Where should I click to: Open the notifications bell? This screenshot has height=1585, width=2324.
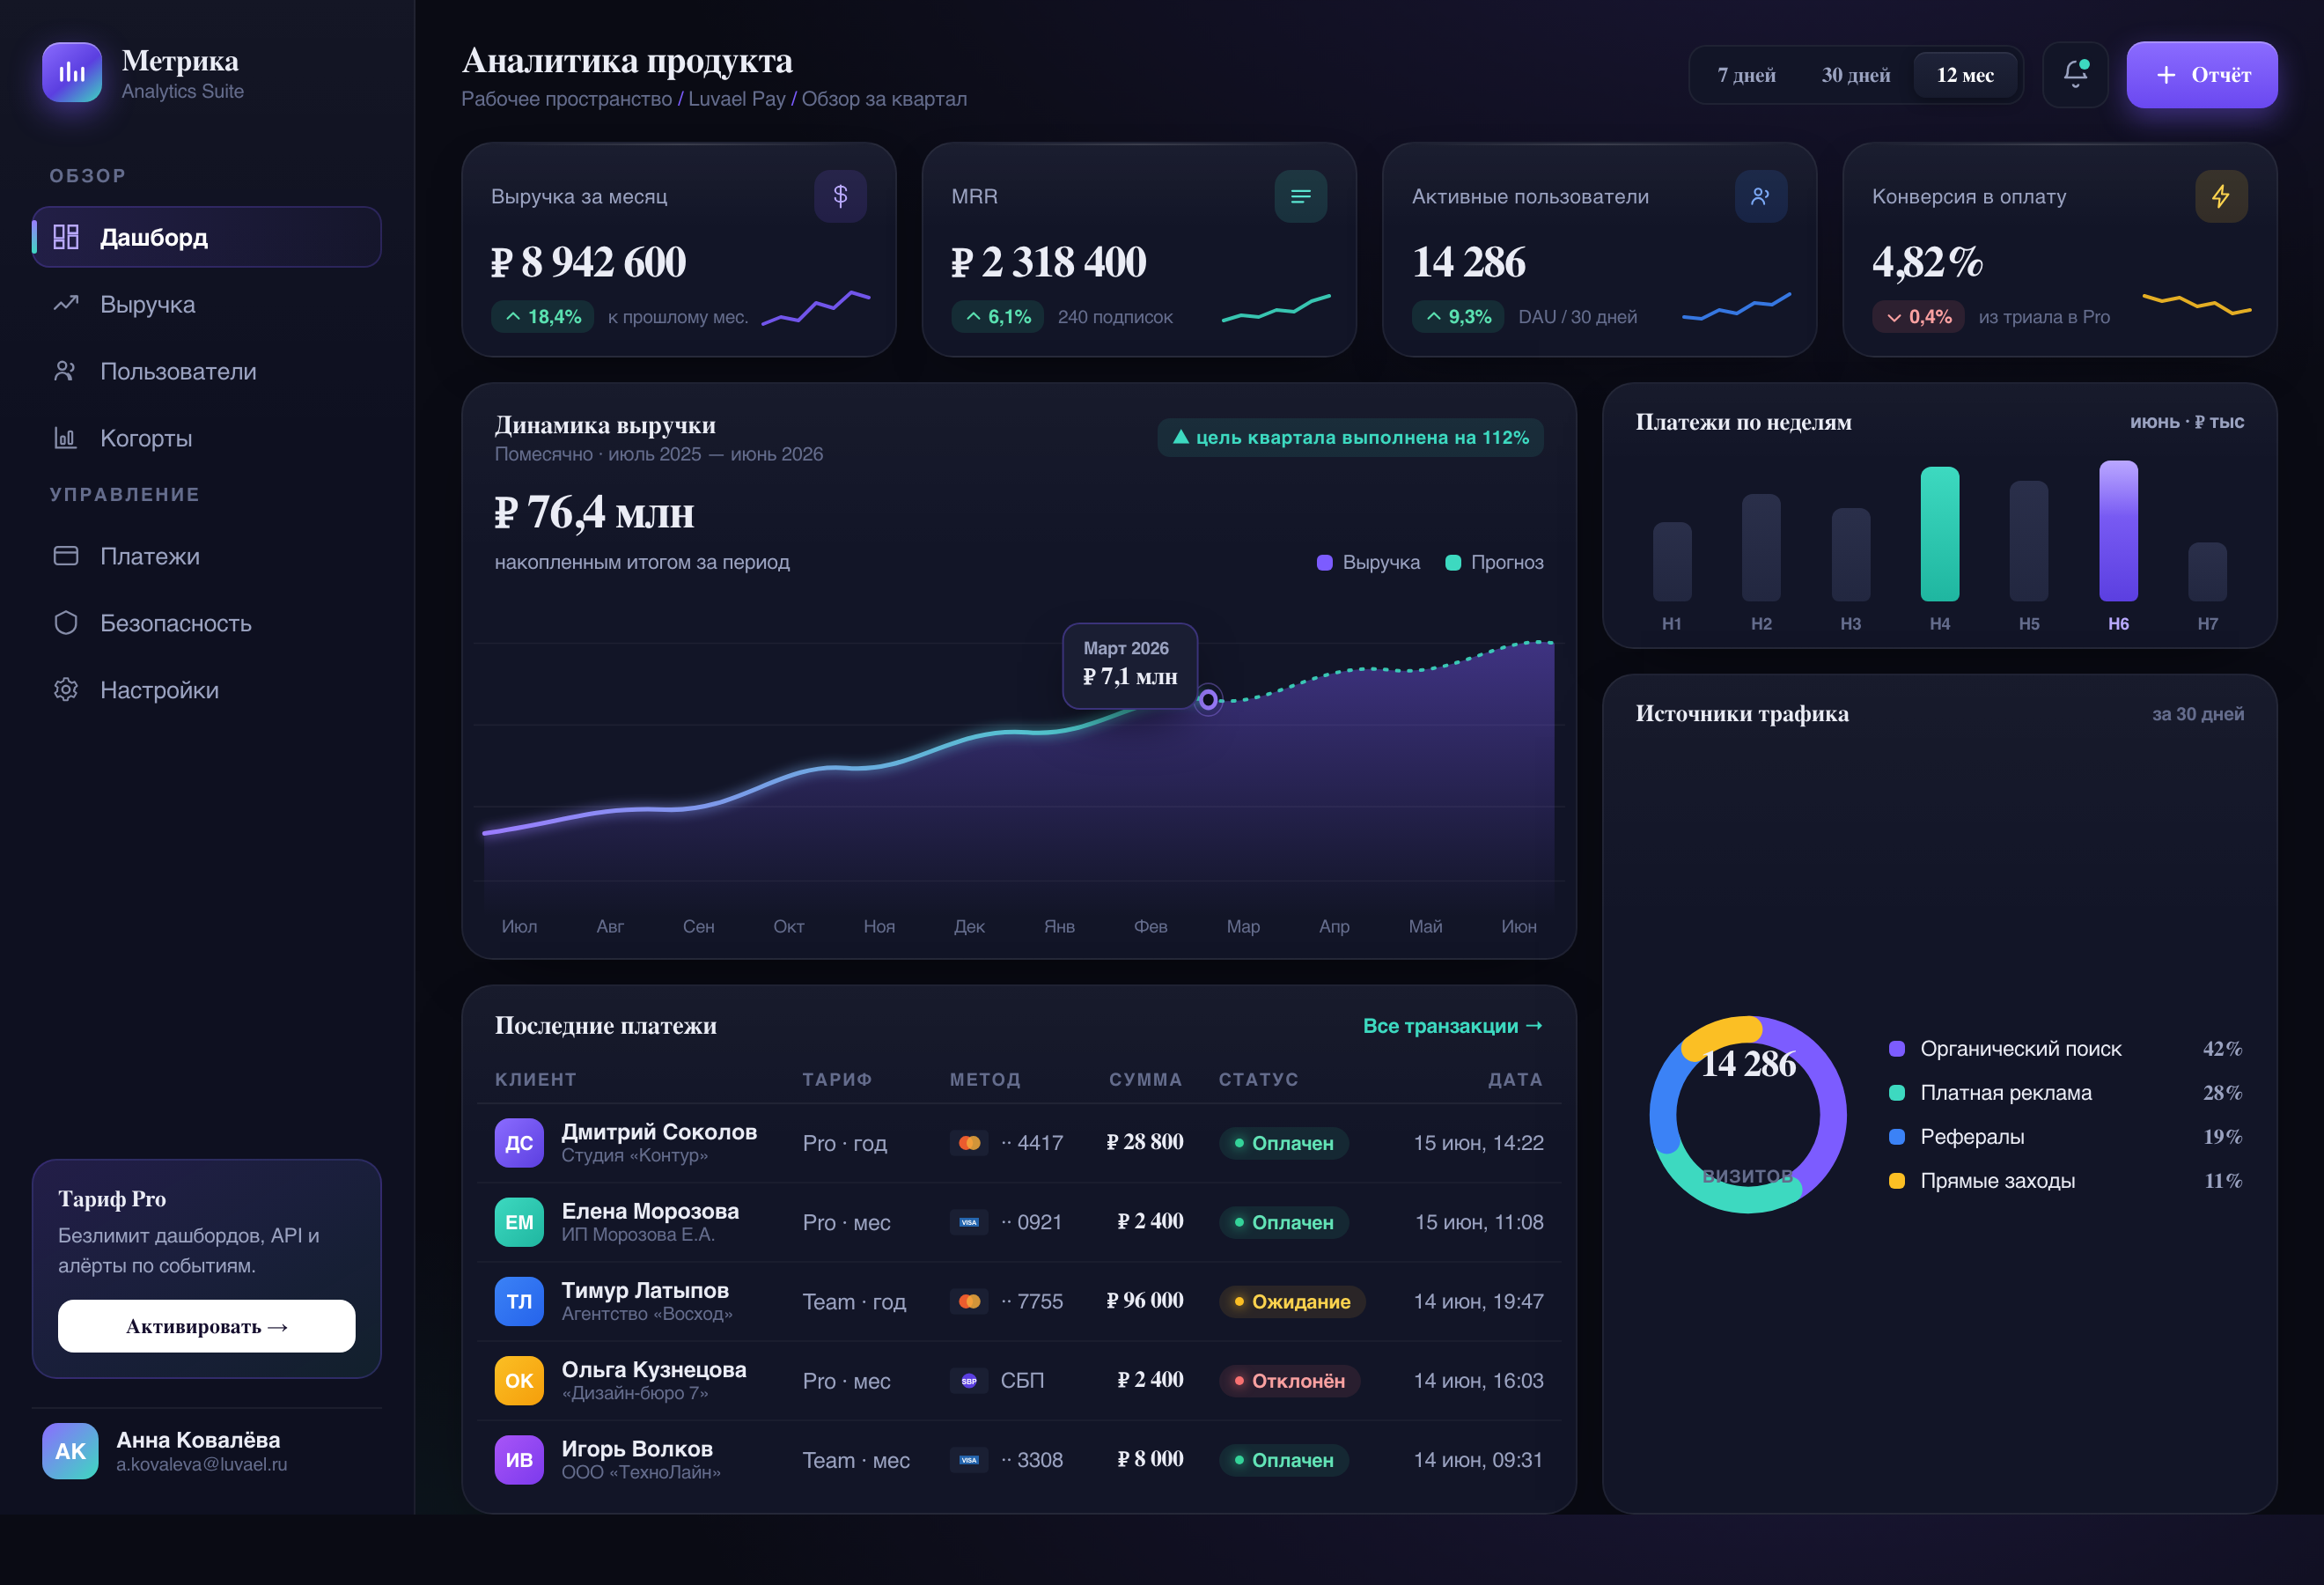point(2075,74)
